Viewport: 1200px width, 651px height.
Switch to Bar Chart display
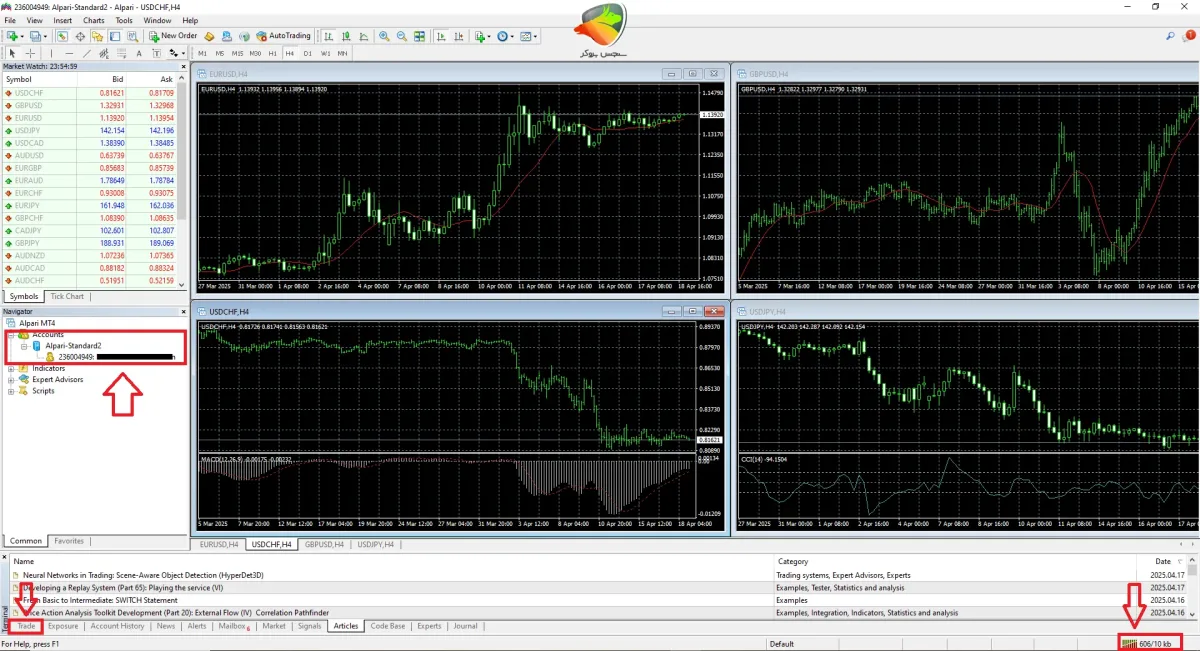coord(328,36)
